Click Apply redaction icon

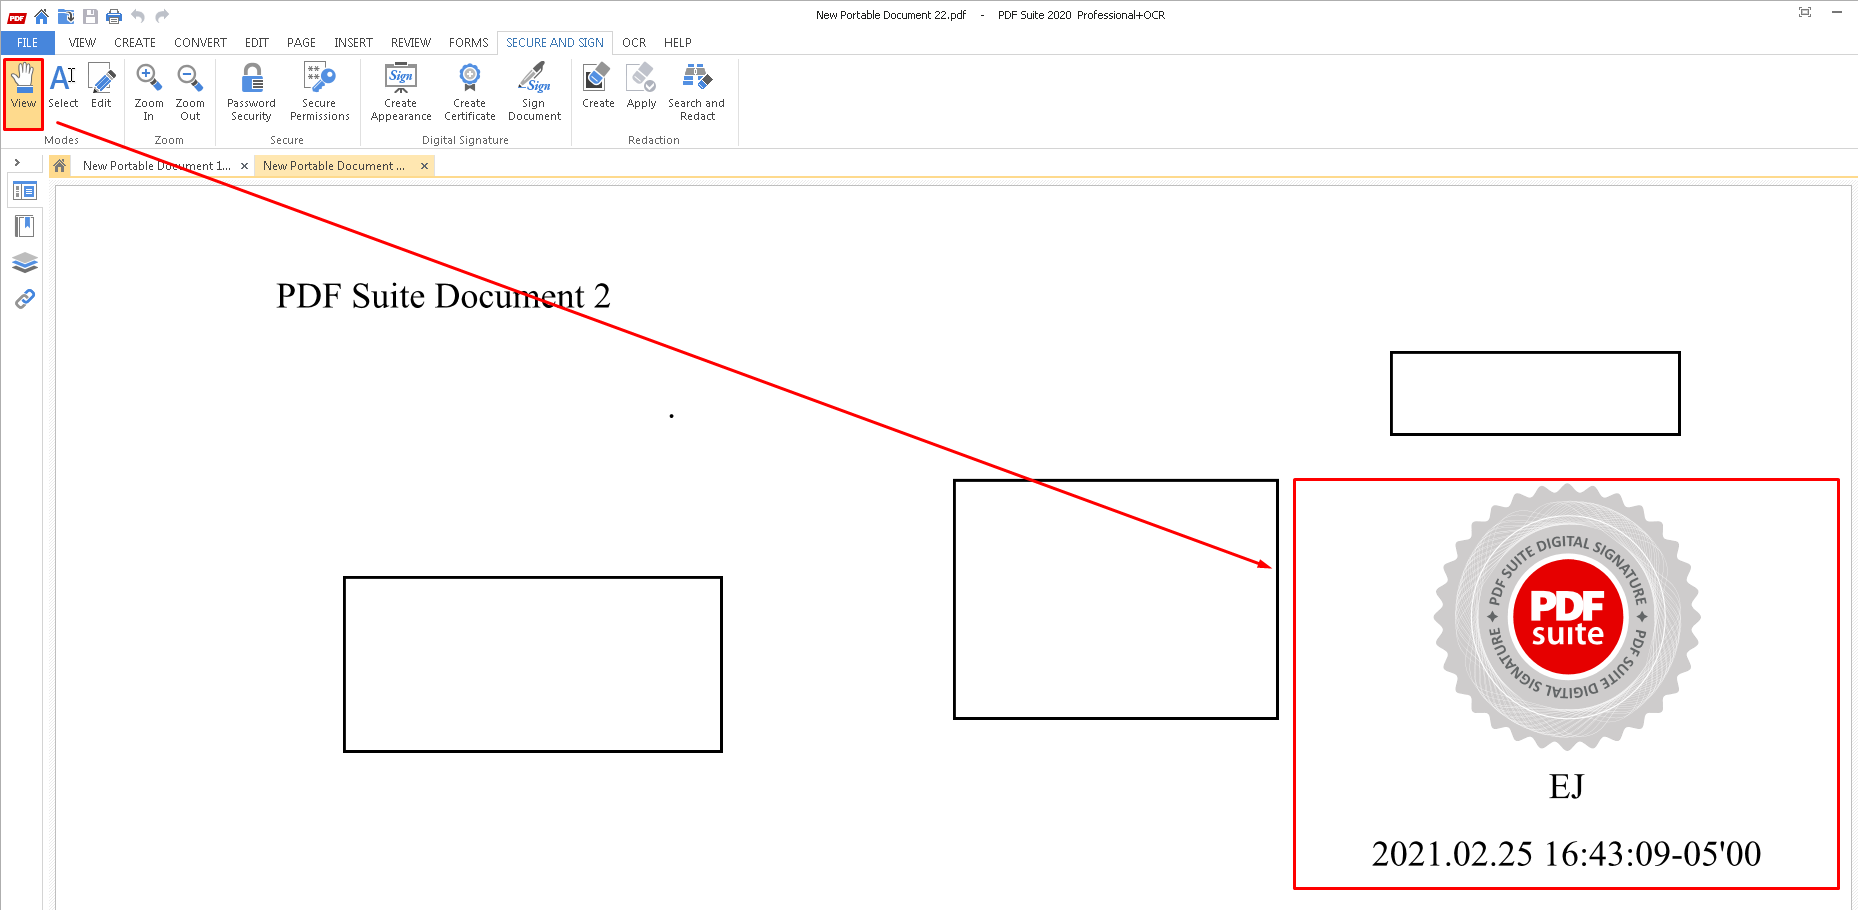(641, 87)
